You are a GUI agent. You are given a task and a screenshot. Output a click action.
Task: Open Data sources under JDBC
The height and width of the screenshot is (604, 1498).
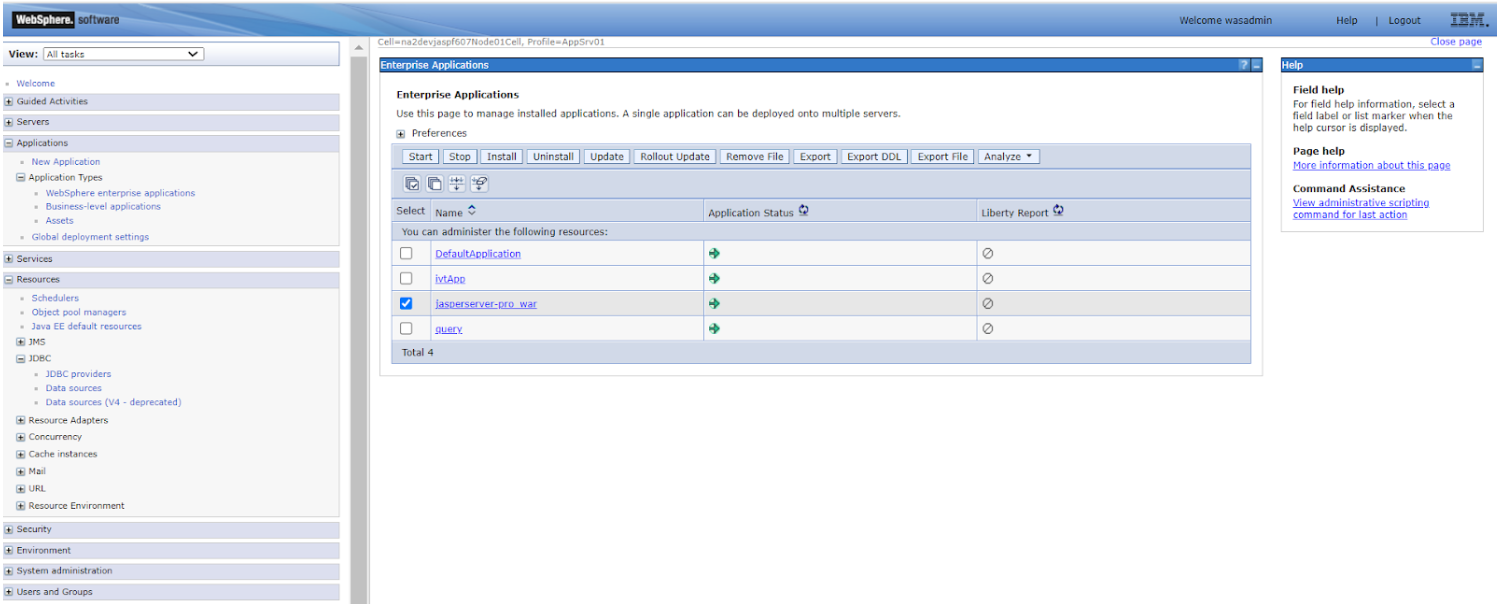pyautogui.click(x=74, y=388)
